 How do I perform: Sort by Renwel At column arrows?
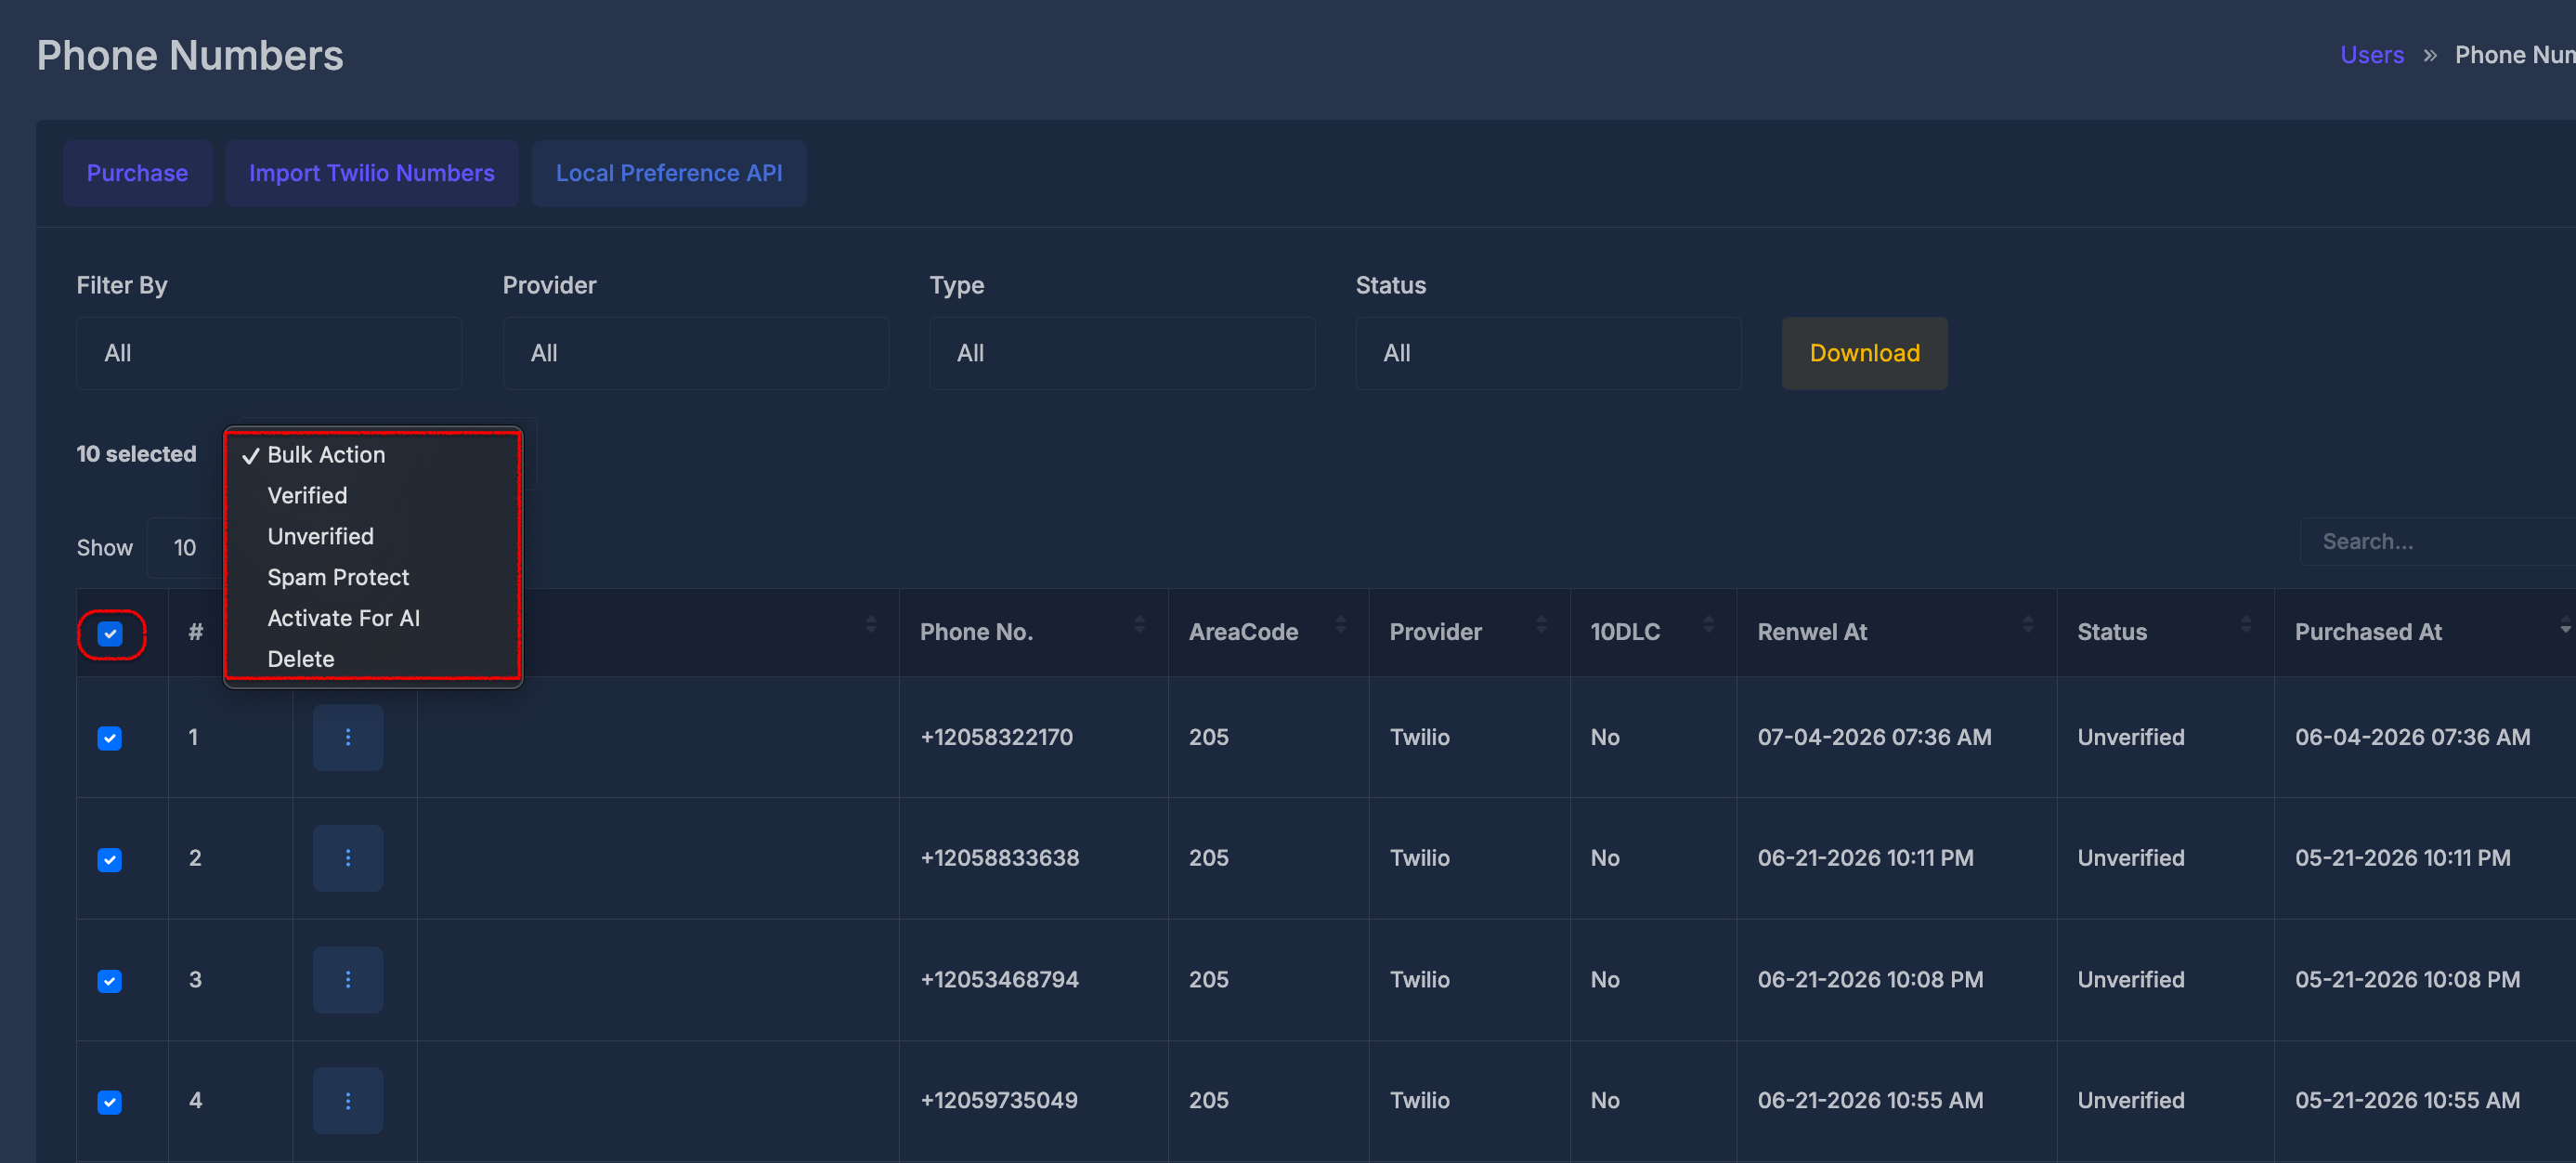(x=2027, y=625)
